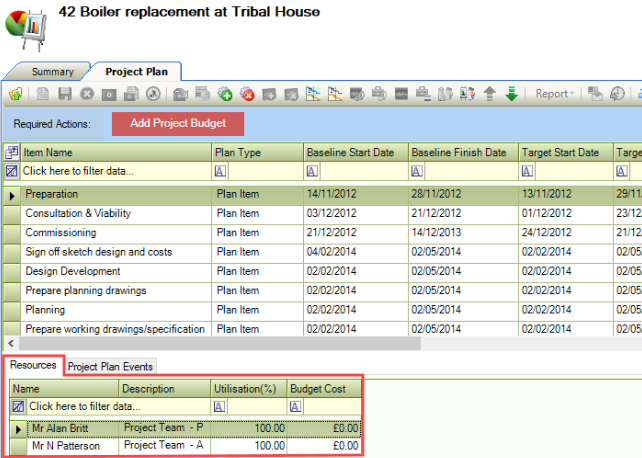
Task: Click the home icon at toolbar start
Action: click(16, 94)
